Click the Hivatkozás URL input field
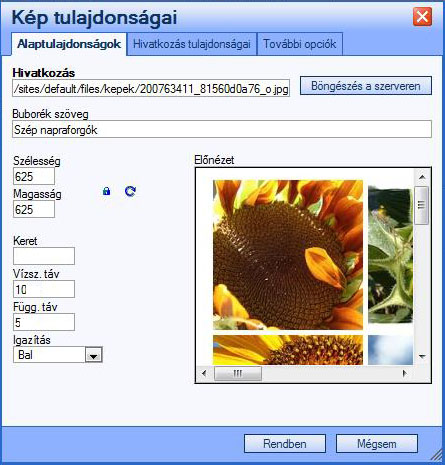 pyautogui.click(x=151, y=88)
